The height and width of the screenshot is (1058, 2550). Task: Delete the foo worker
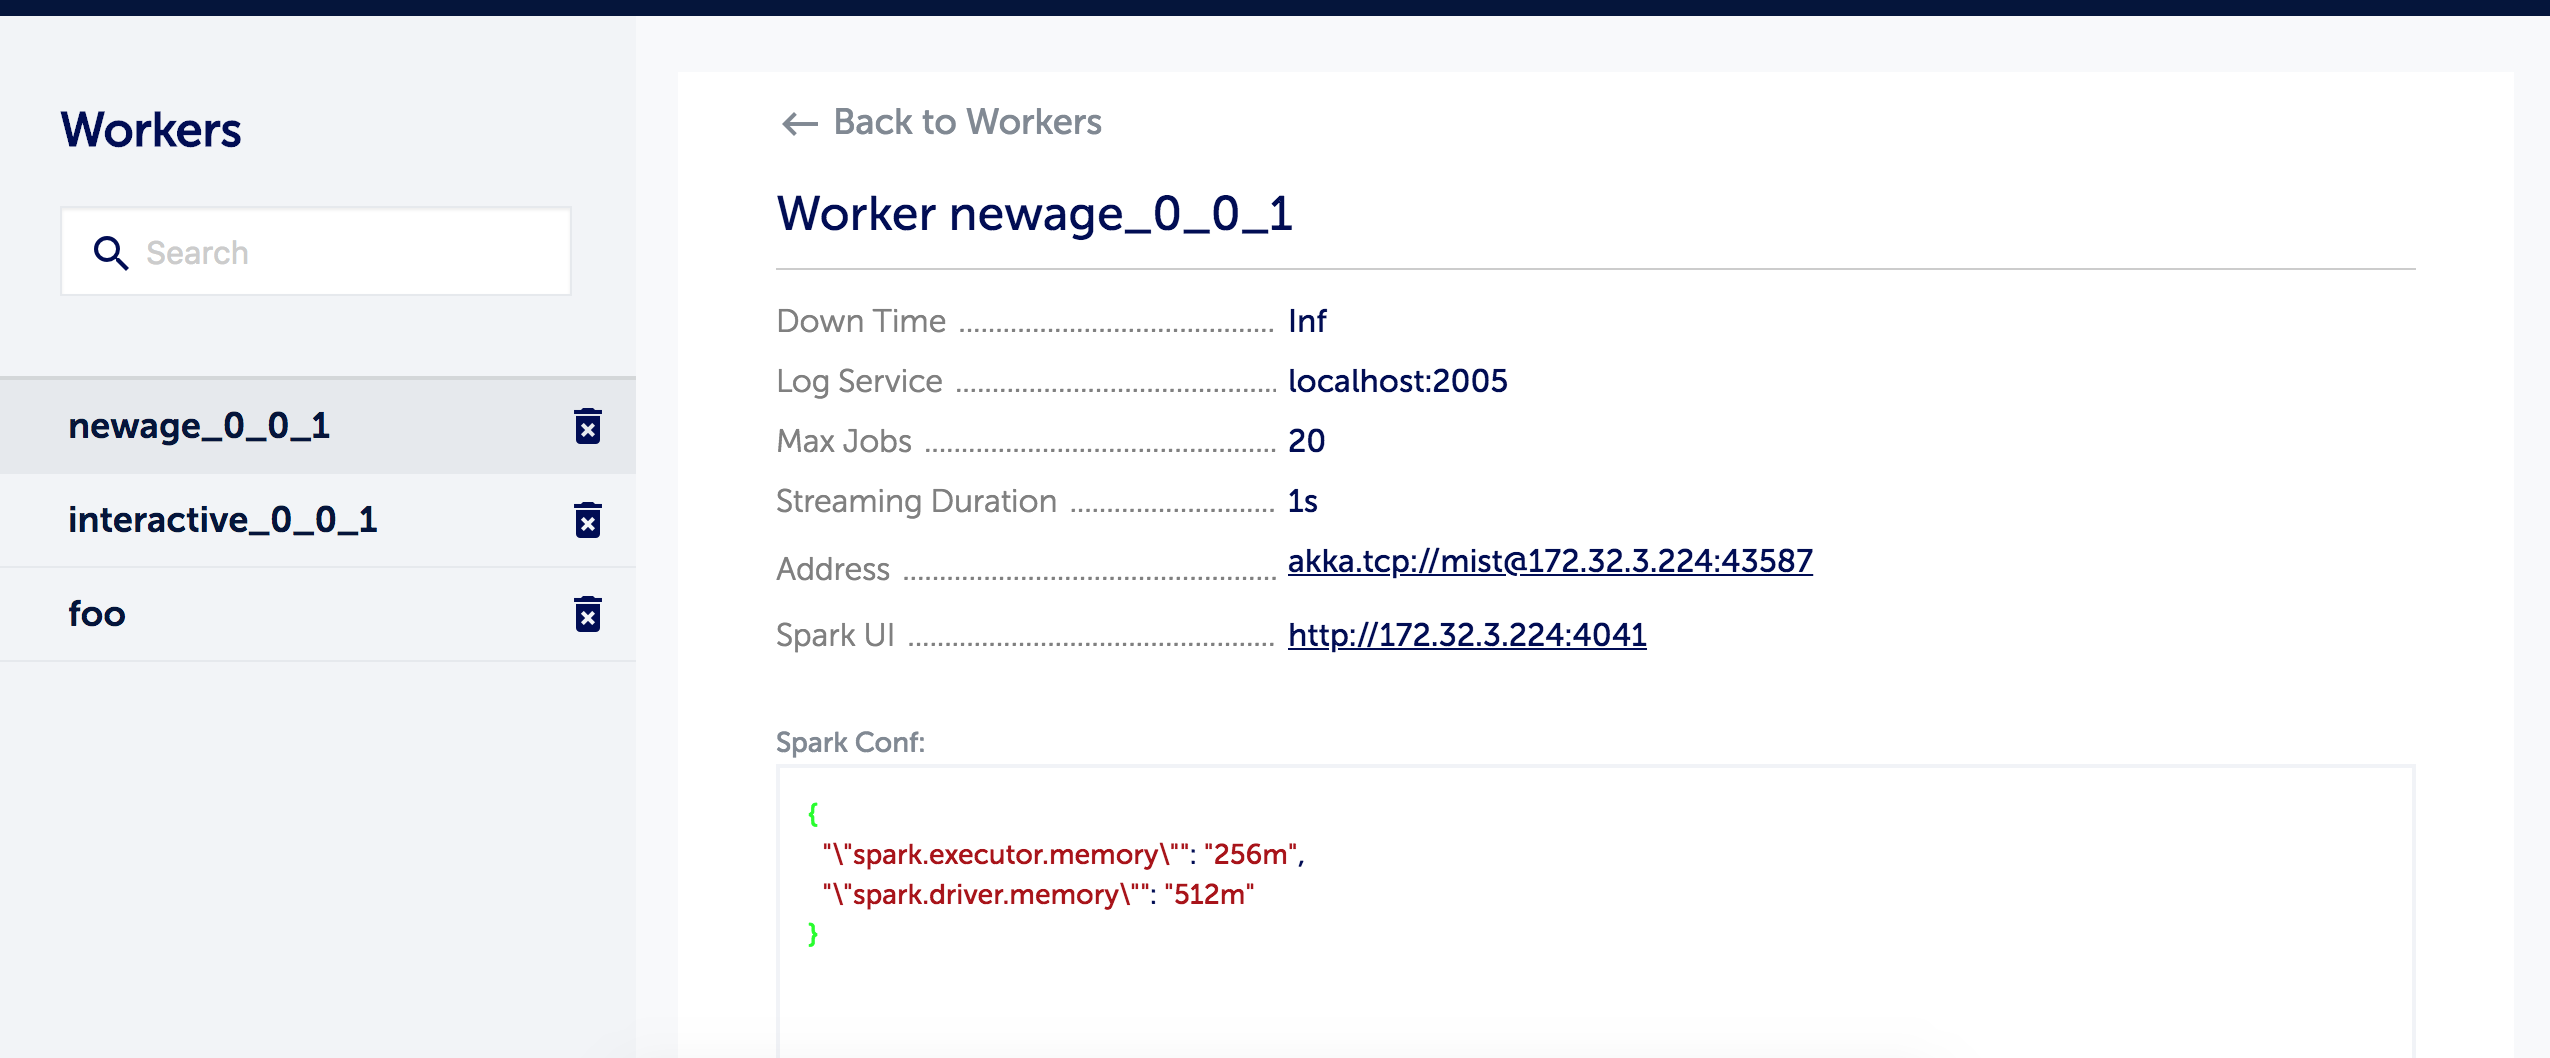(588, 614)
